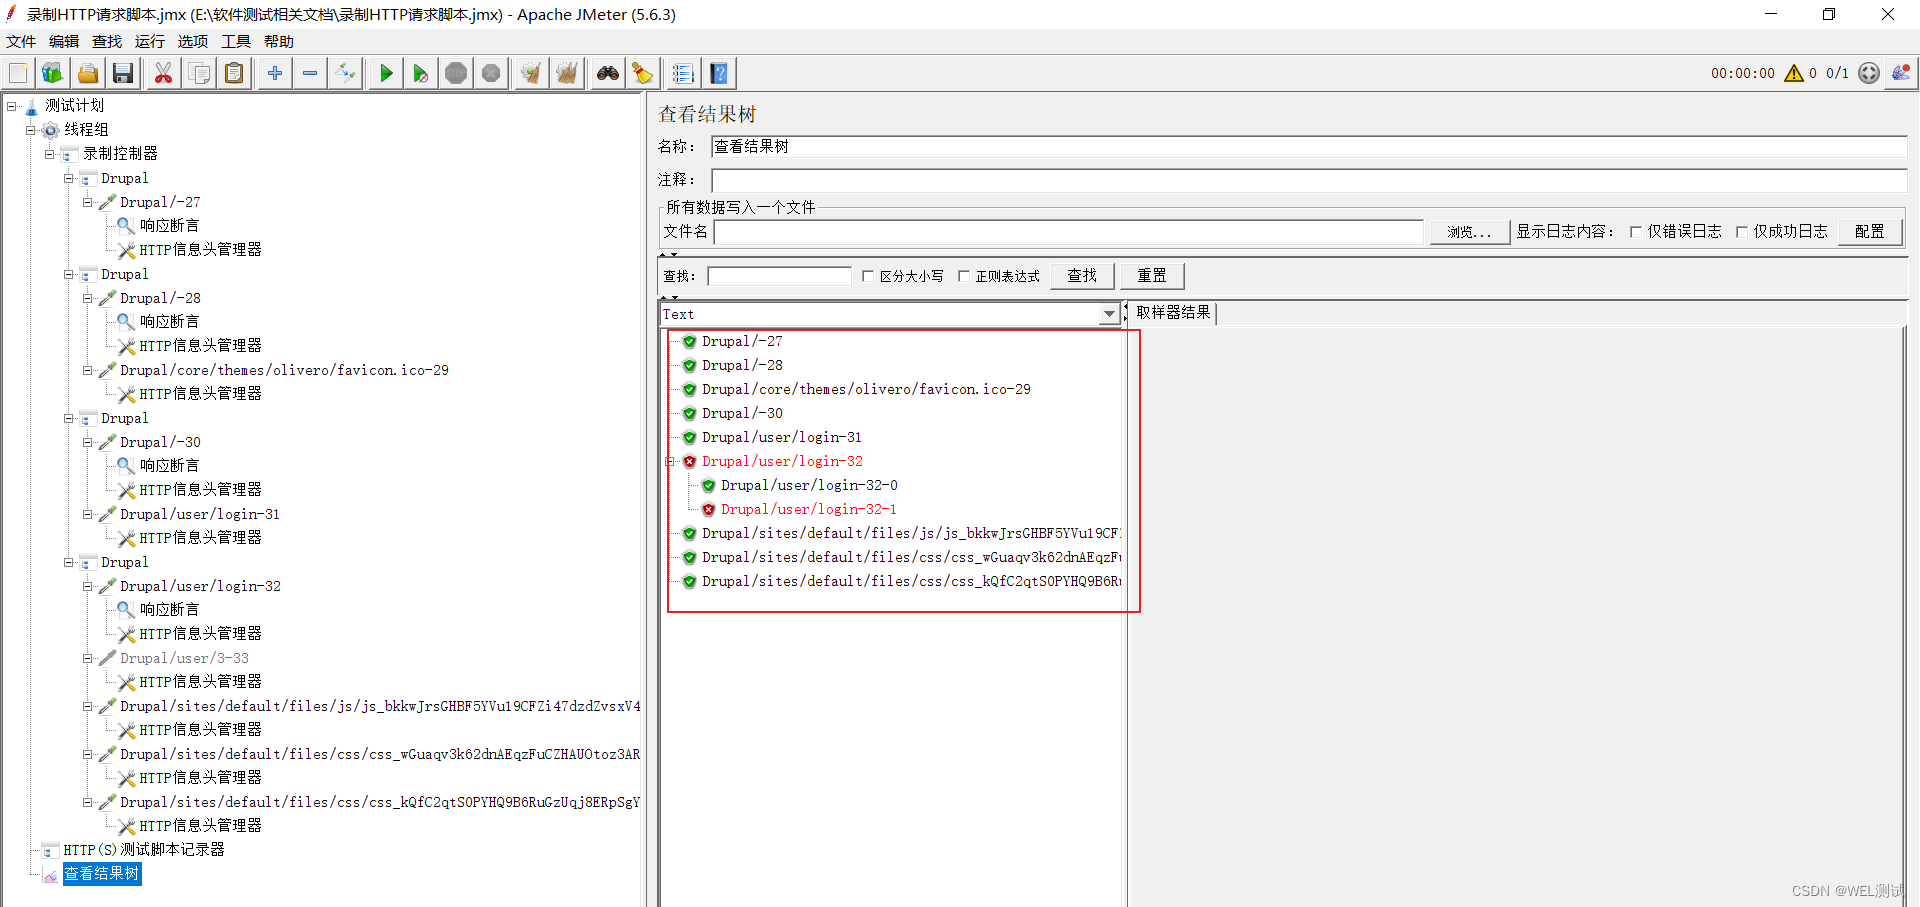The image size is (1920, 907).
Task: Click the Paste clipboard icon
Action: 234,73
